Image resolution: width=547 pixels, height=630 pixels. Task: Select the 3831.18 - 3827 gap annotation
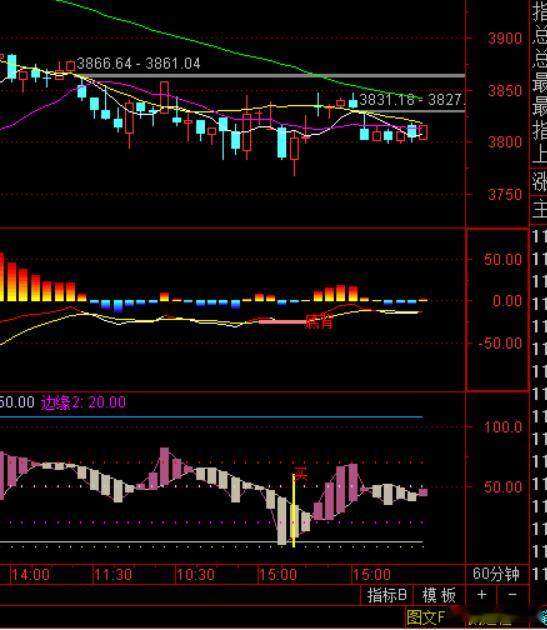click(x=412, y=100)
